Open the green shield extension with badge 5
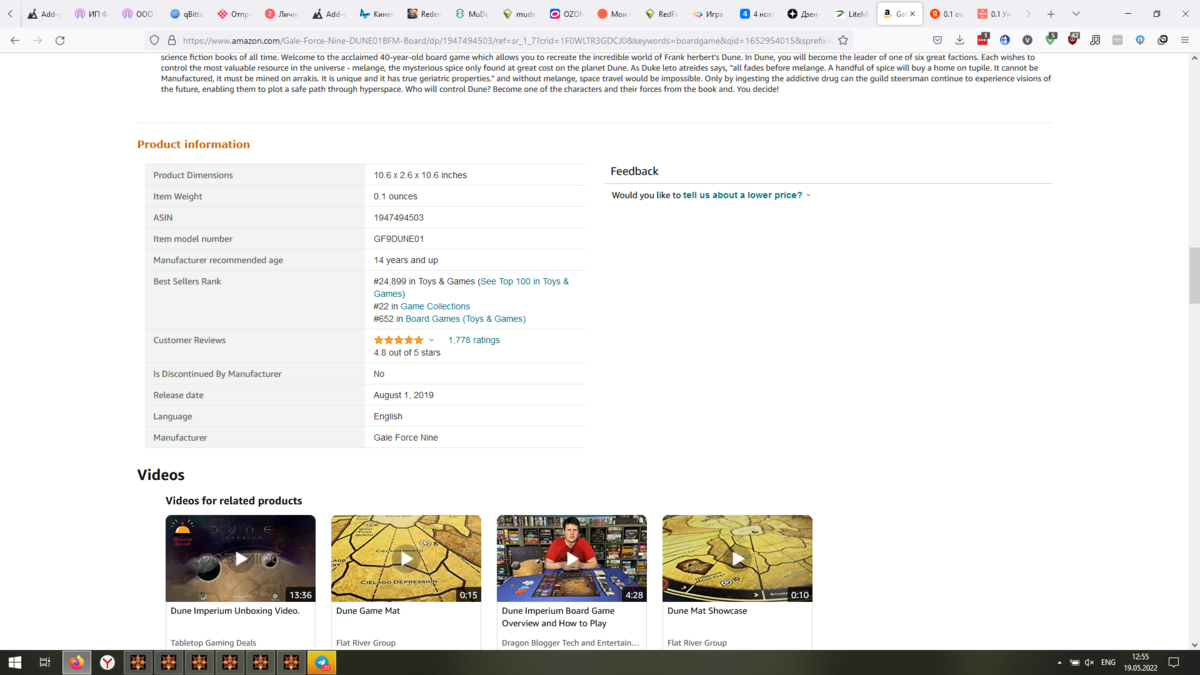The height and width of the screenshot is (675, 1200). tap(1050, 40)
